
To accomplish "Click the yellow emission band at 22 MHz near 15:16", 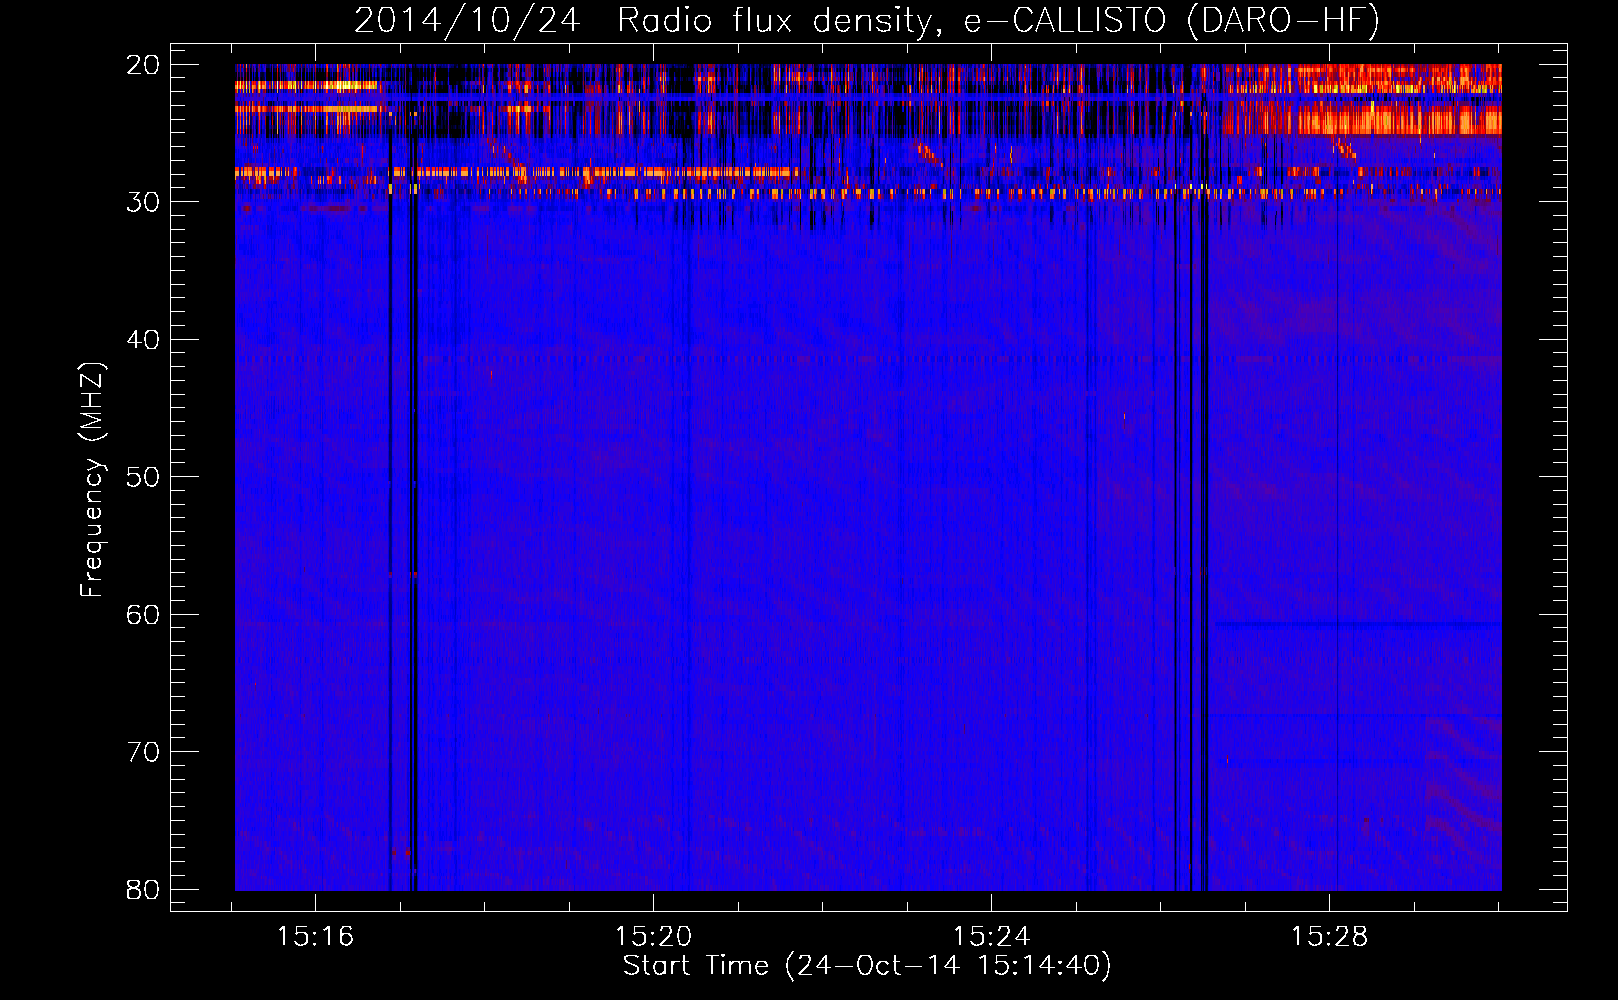I will [307, 86].
